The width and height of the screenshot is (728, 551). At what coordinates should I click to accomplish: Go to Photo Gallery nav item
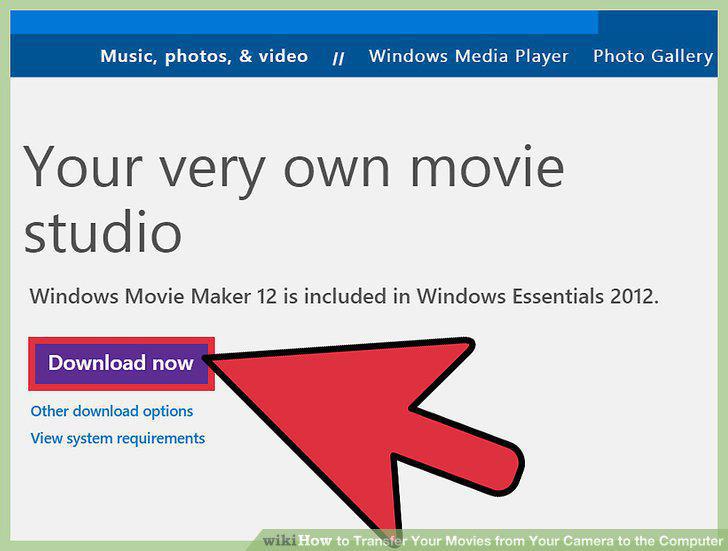(653, 56)
